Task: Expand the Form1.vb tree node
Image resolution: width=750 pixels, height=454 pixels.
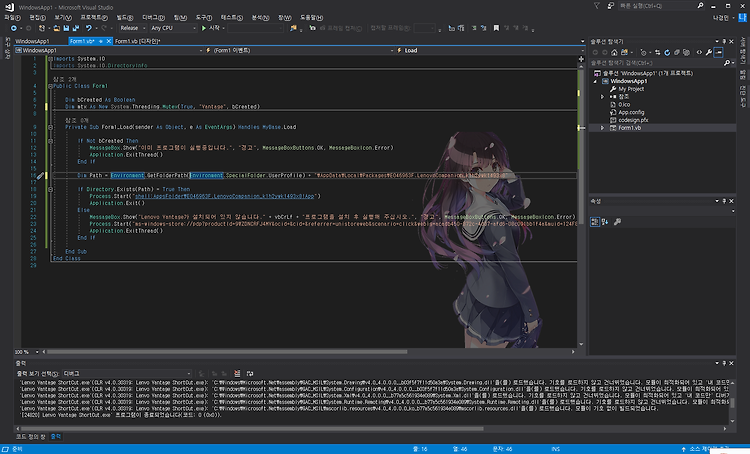Action: 603,128
